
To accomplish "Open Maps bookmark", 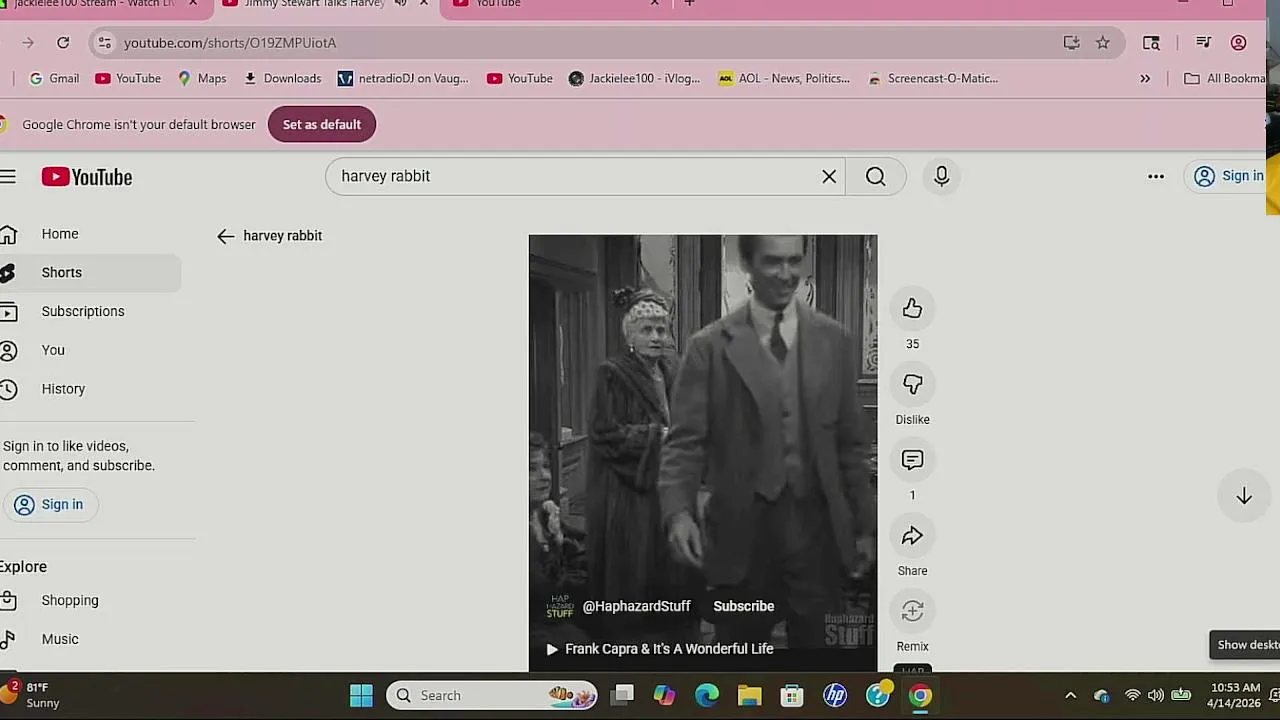I will pos(202,78).
